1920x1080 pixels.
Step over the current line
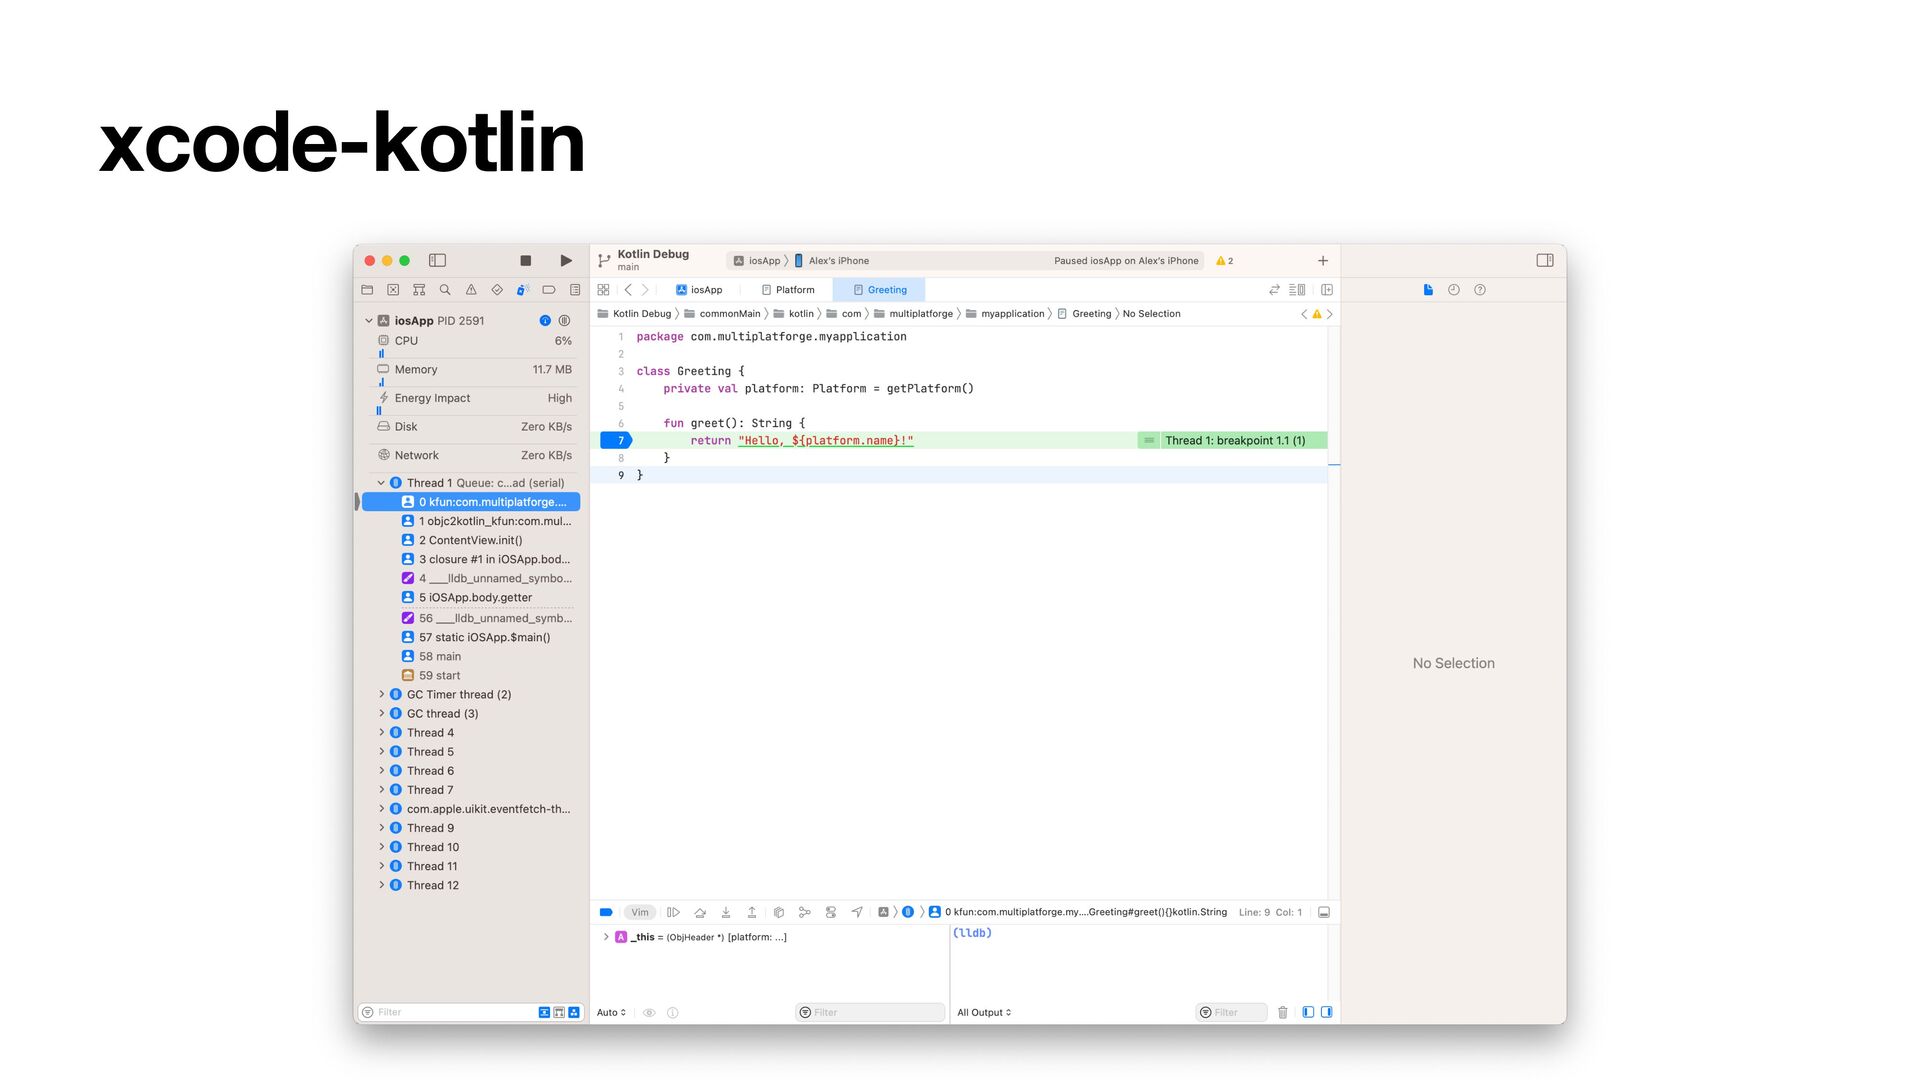700,913
